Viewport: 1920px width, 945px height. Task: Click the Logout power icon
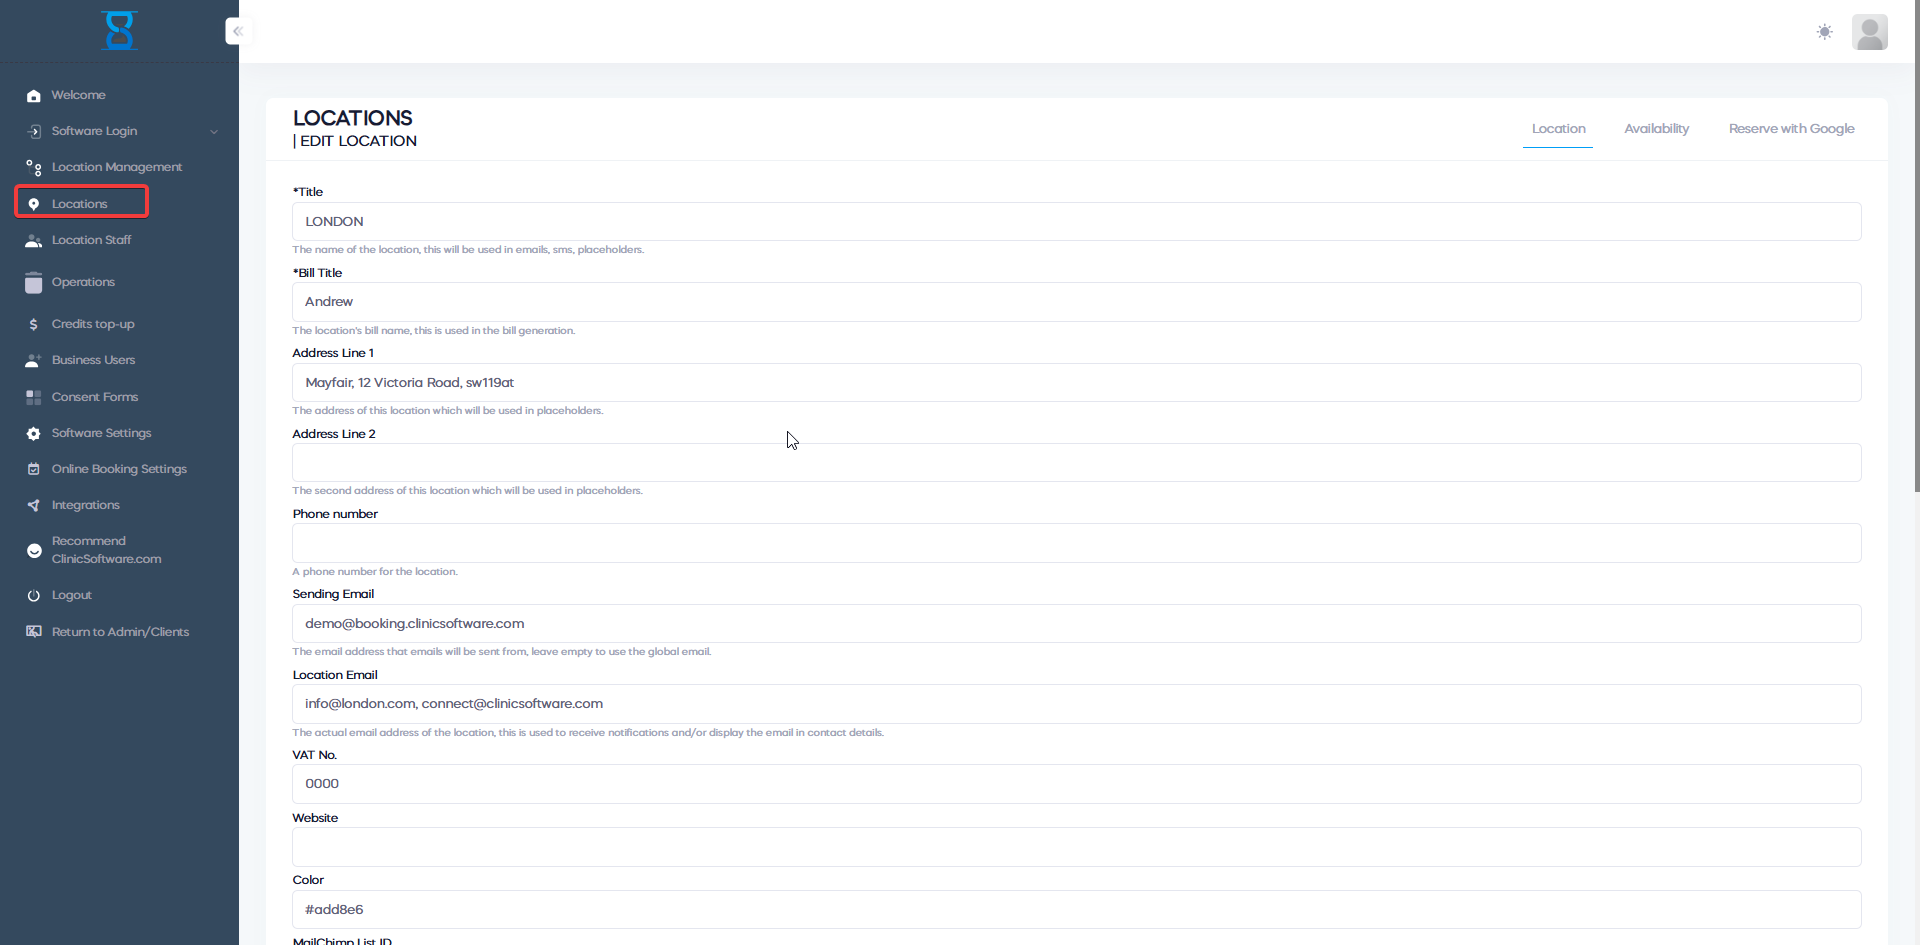[34, 596]
